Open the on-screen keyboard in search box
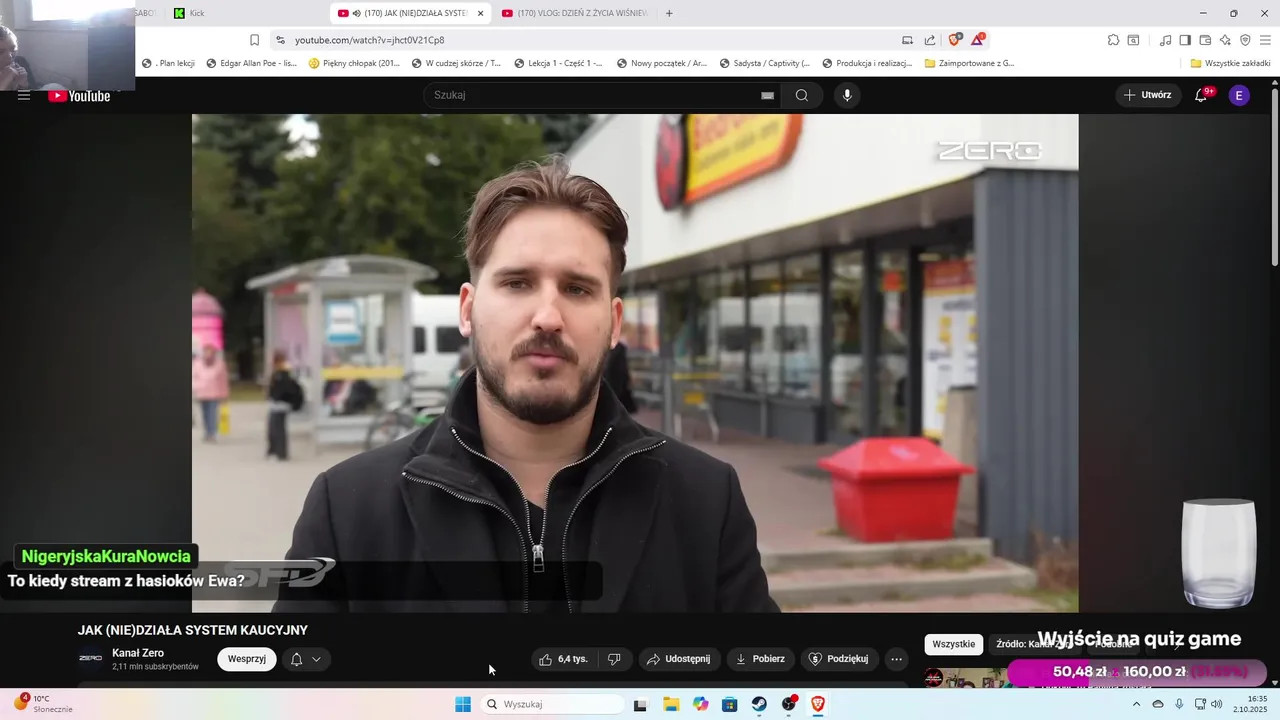This screenshot has height=720, width=1280. (x=767, y=95)
